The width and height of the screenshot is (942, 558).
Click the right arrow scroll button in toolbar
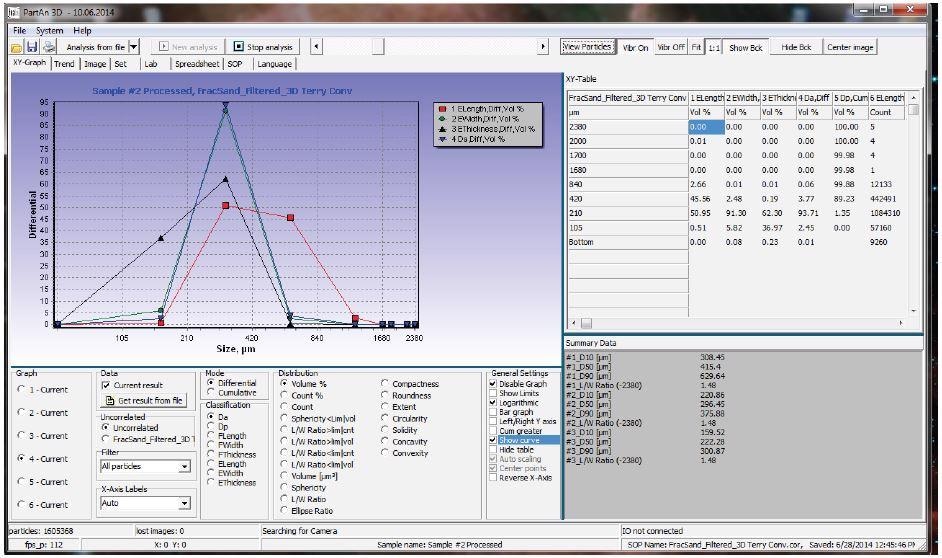tap(543, 47)
